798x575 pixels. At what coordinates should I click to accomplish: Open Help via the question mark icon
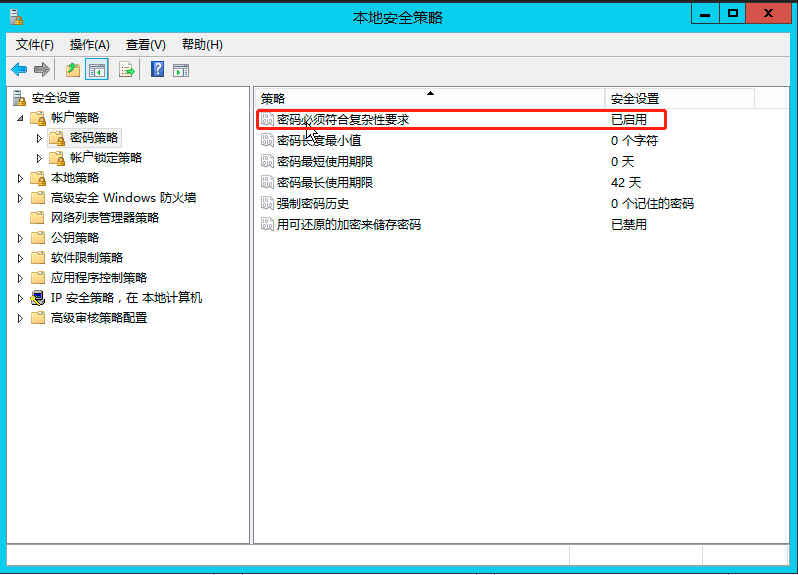tap(157, 69)
